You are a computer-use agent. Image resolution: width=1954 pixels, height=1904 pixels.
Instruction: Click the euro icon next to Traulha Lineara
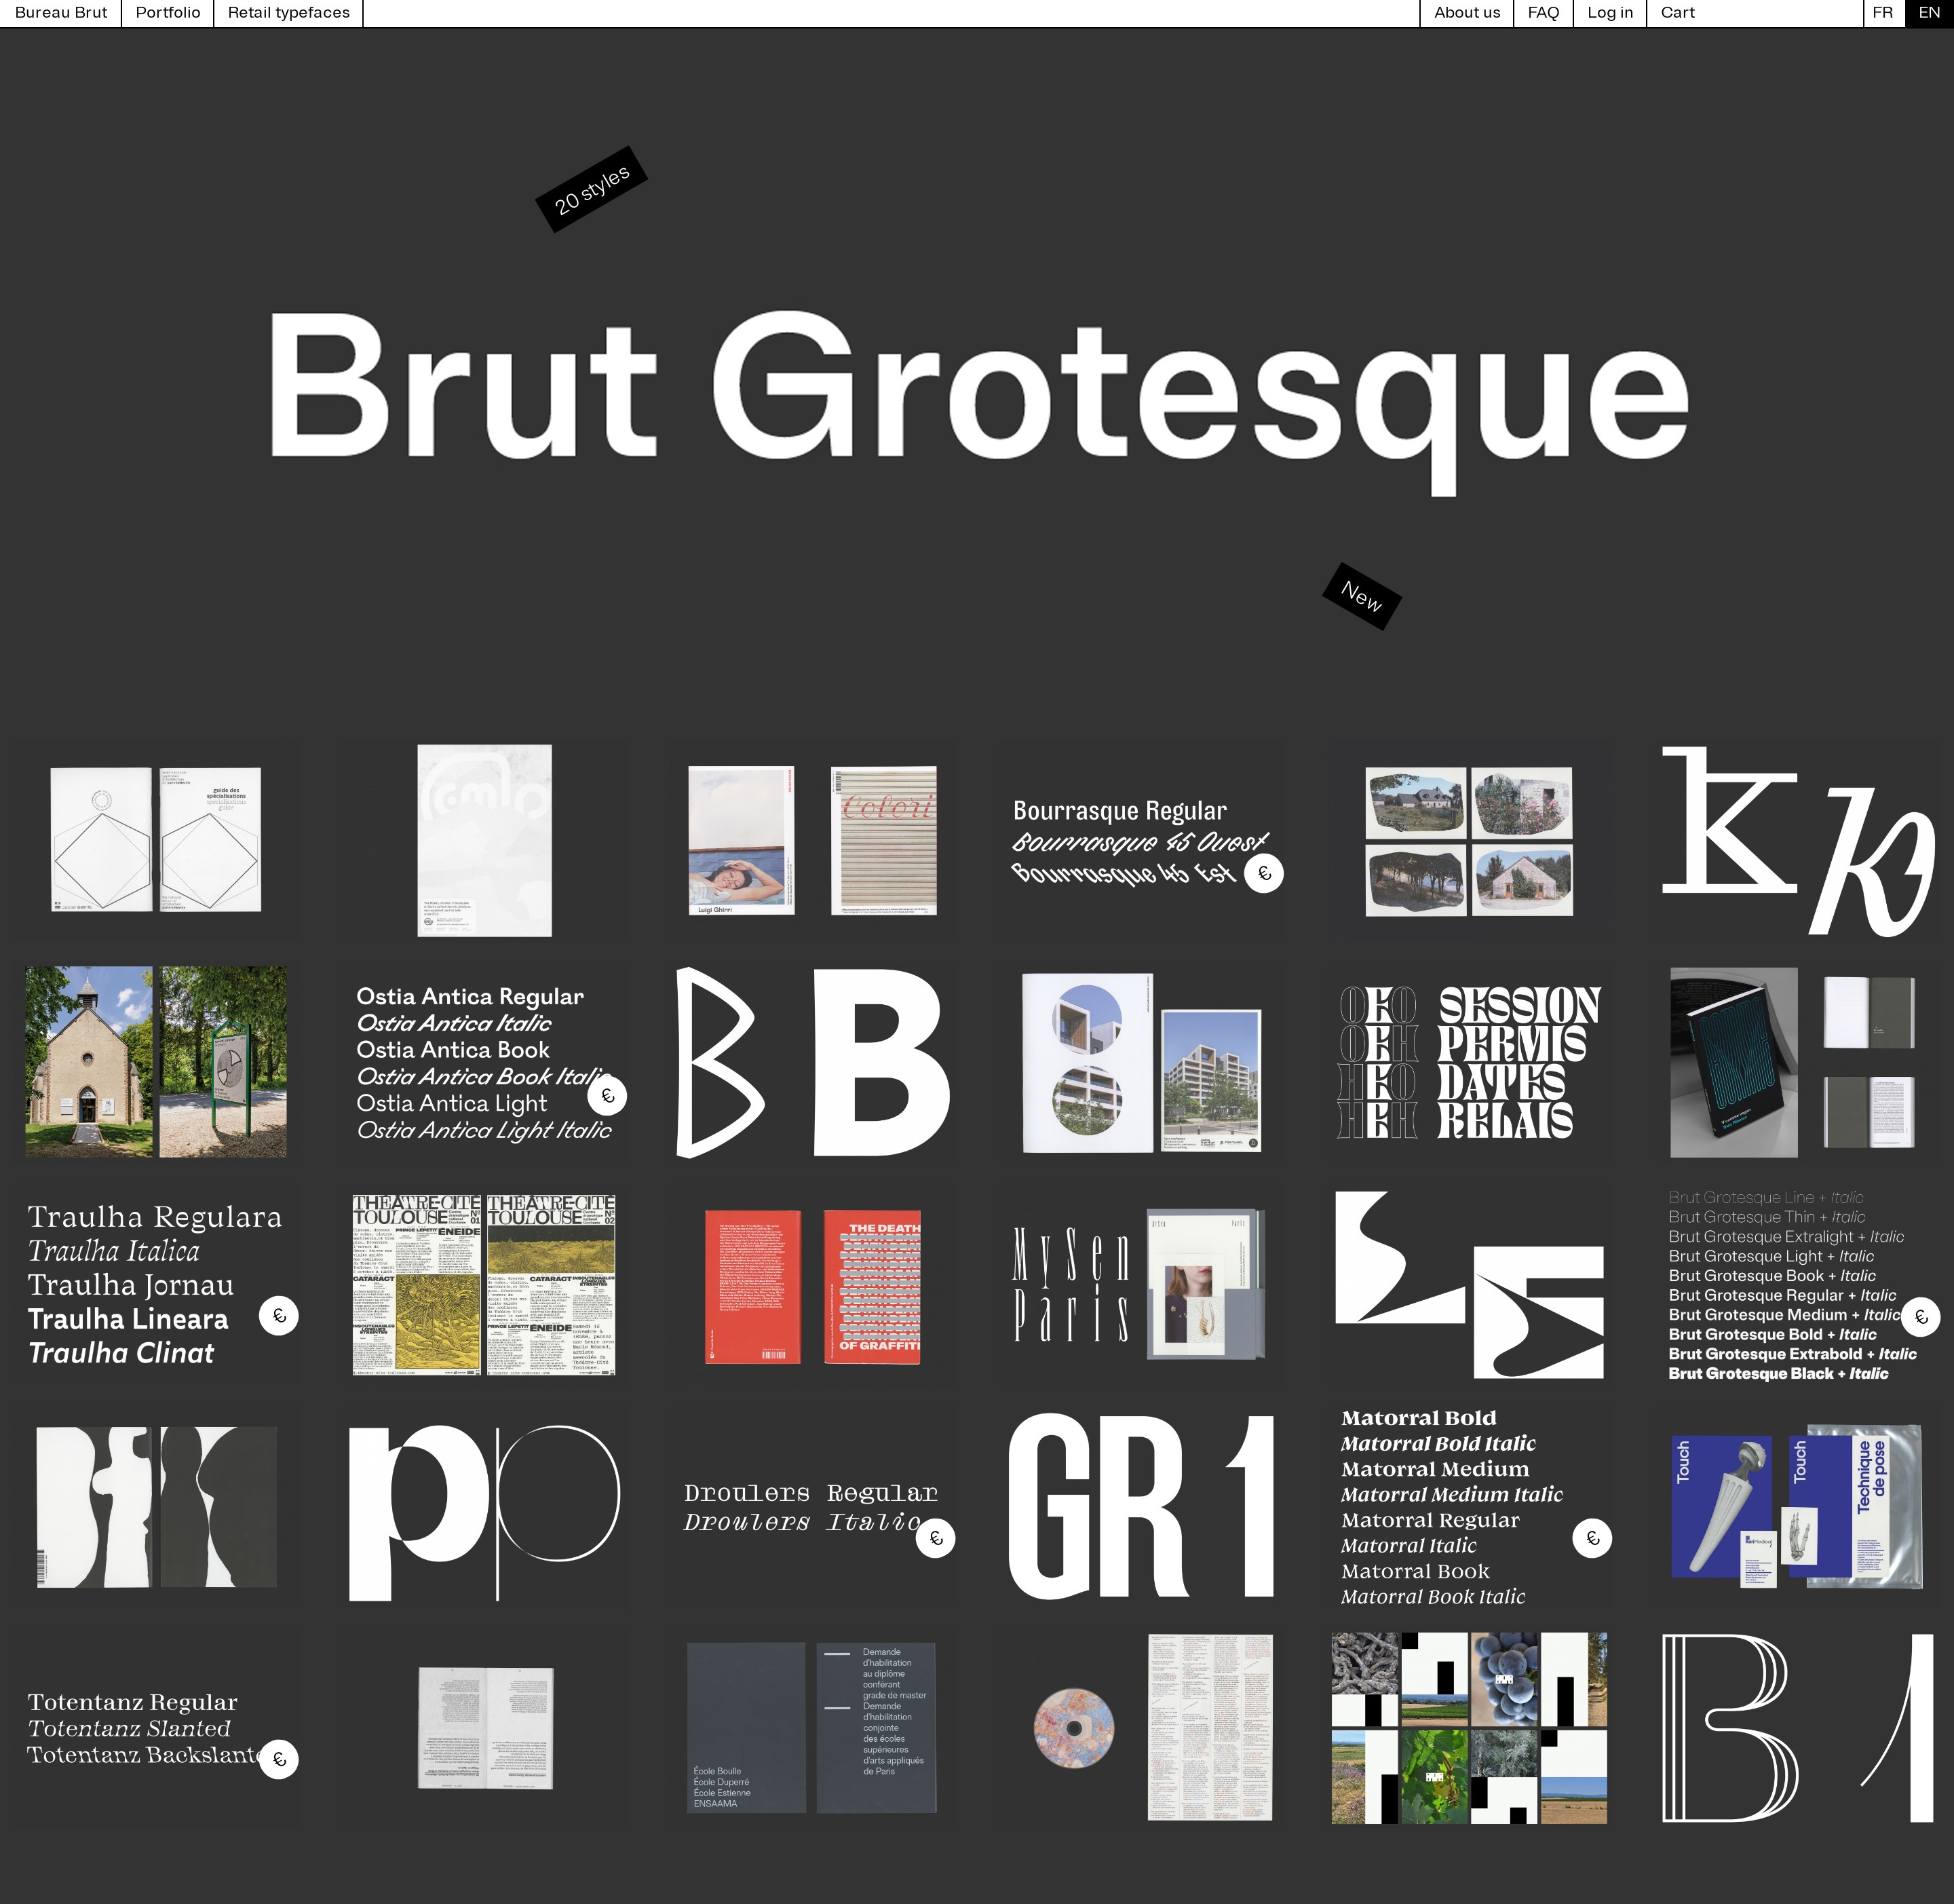[279, 1316]
